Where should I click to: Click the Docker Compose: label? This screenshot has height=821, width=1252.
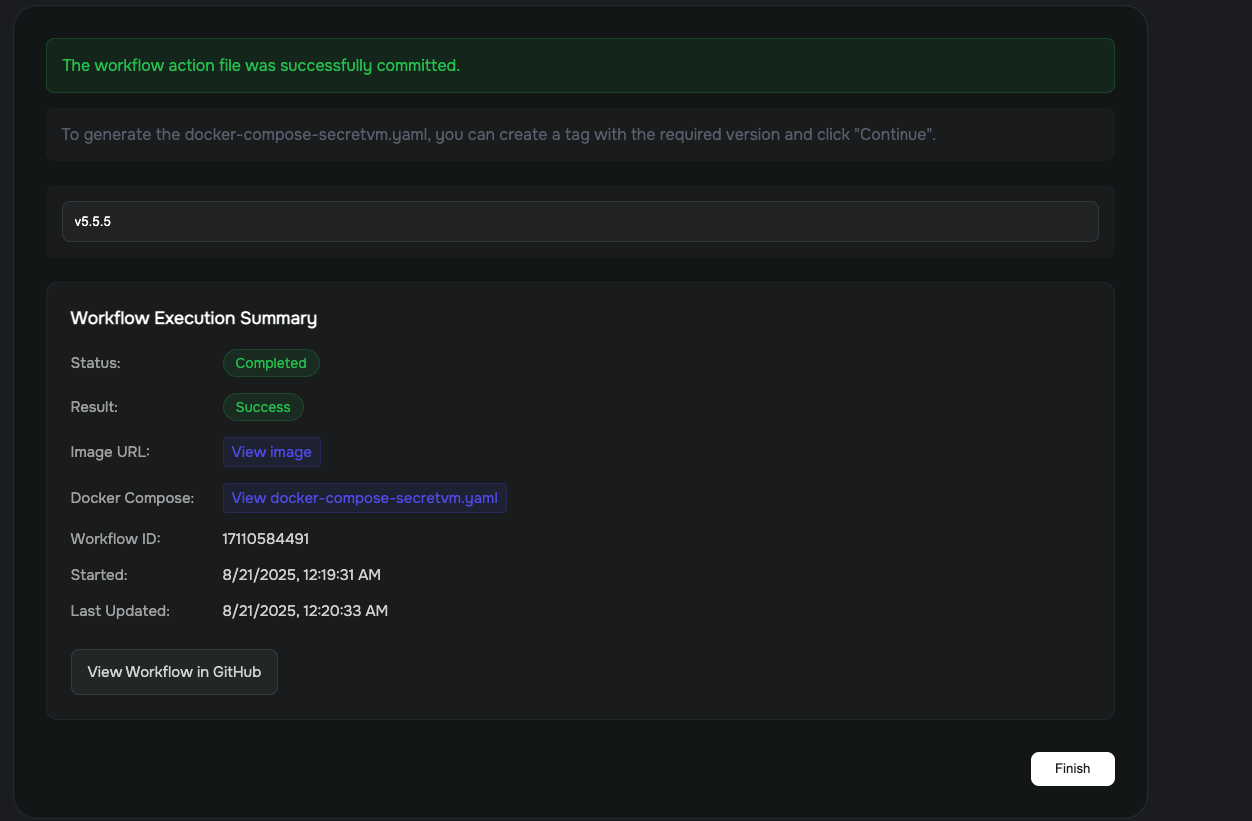tap(132, 498)
